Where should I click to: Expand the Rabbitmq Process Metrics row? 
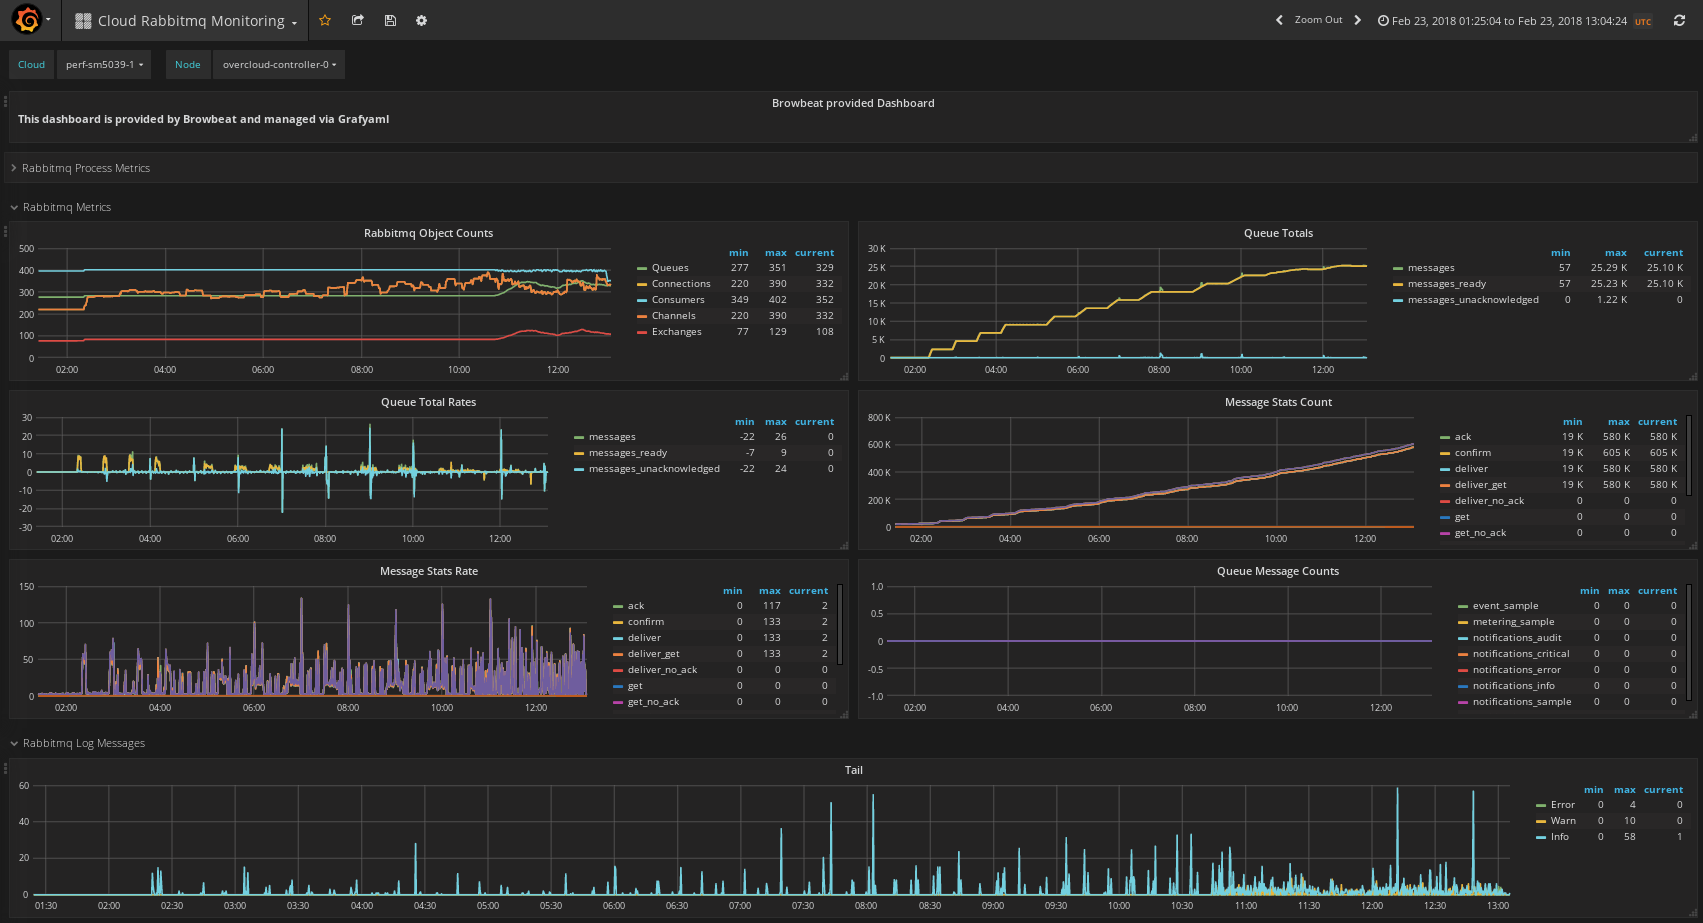click(x=86, y=168)
